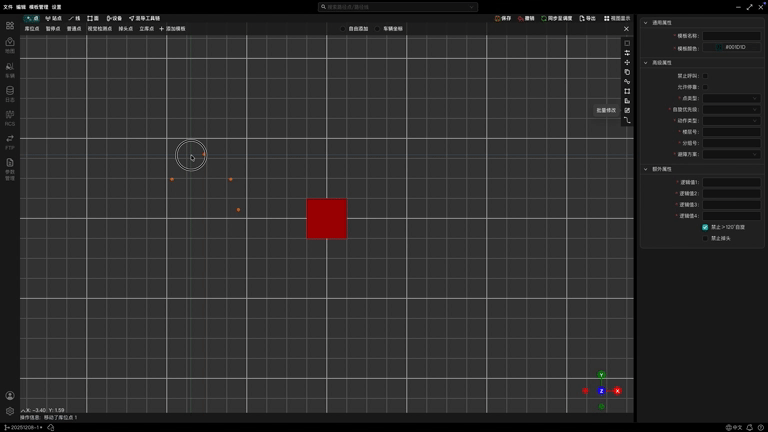Click the 模板颜色 color swatch
768x432 pixels.
718,47
